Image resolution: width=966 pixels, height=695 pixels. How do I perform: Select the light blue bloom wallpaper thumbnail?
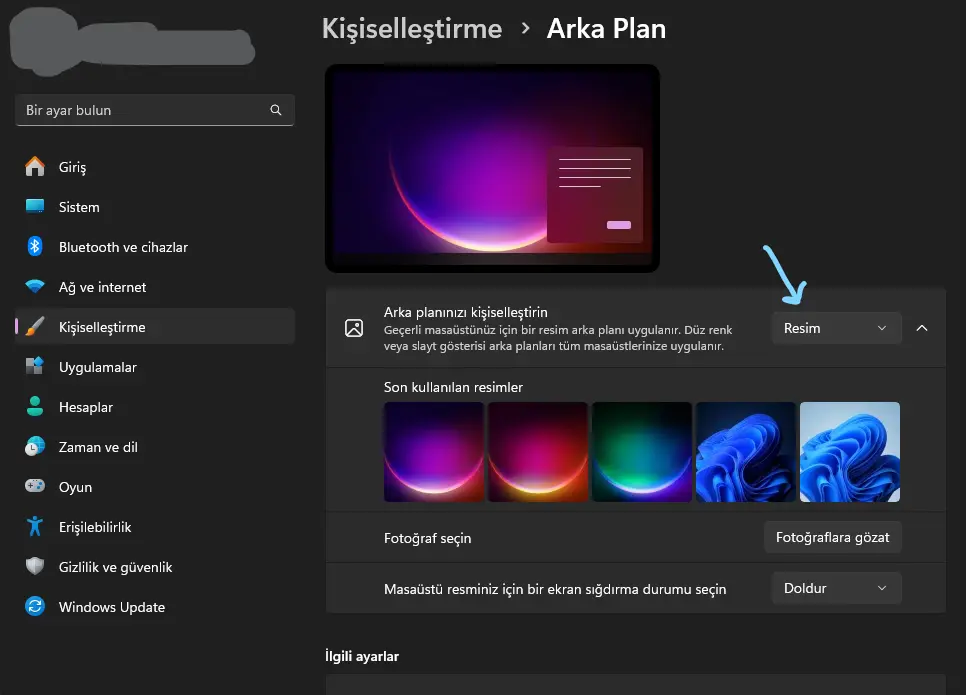850,452
